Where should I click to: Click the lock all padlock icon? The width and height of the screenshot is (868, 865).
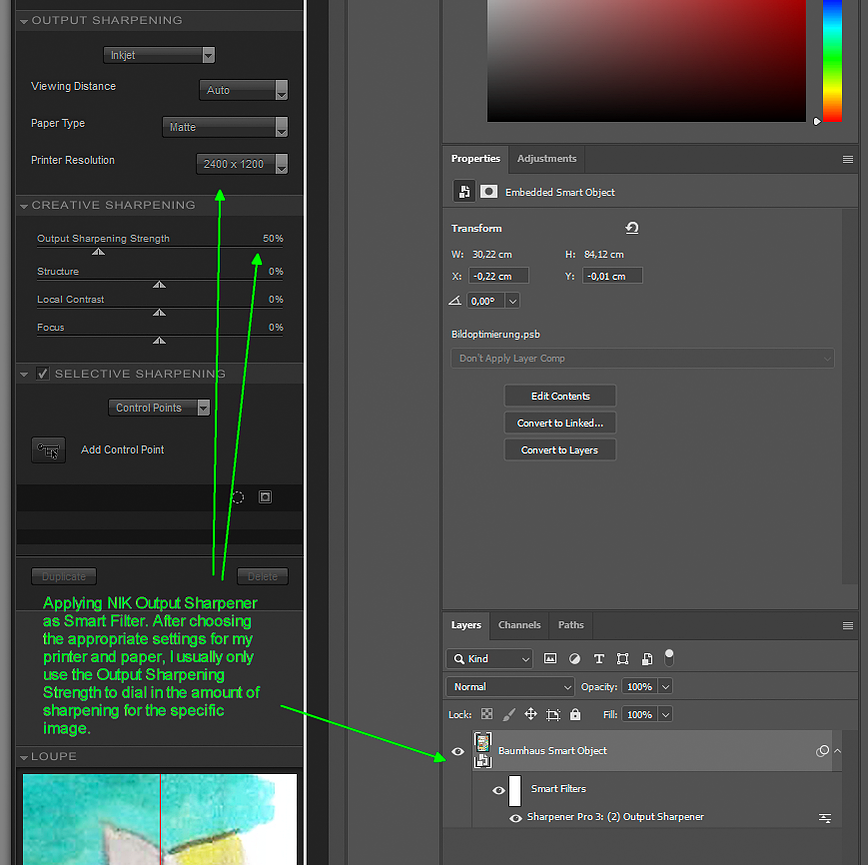pos(575,714)
